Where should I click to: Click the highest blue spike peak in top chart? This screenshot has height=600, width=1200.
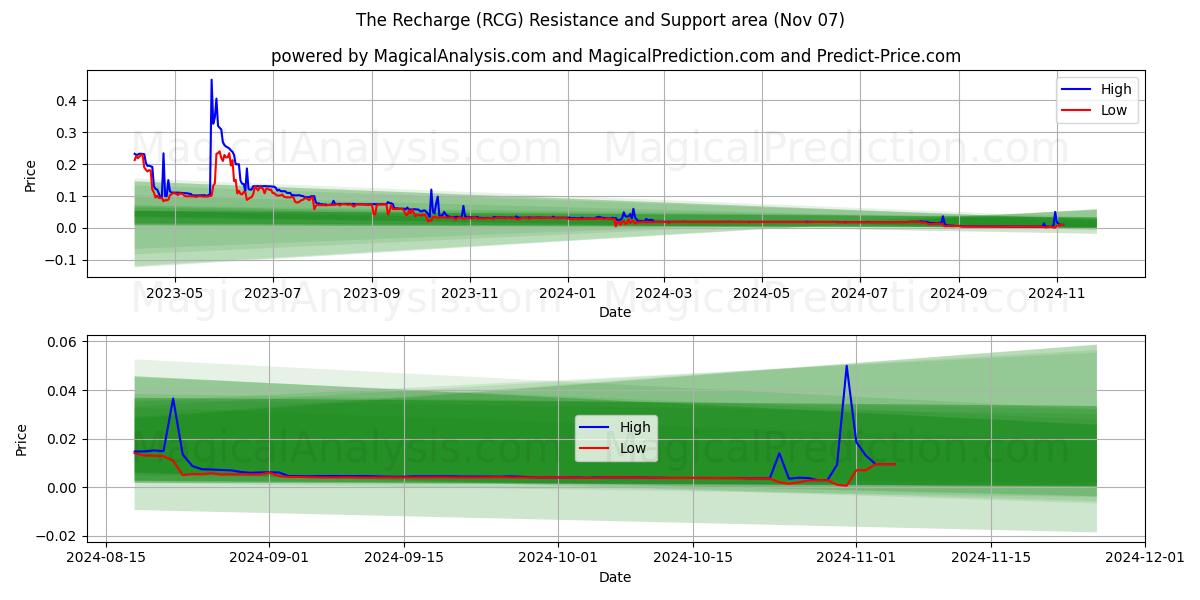tap(211, 80)
